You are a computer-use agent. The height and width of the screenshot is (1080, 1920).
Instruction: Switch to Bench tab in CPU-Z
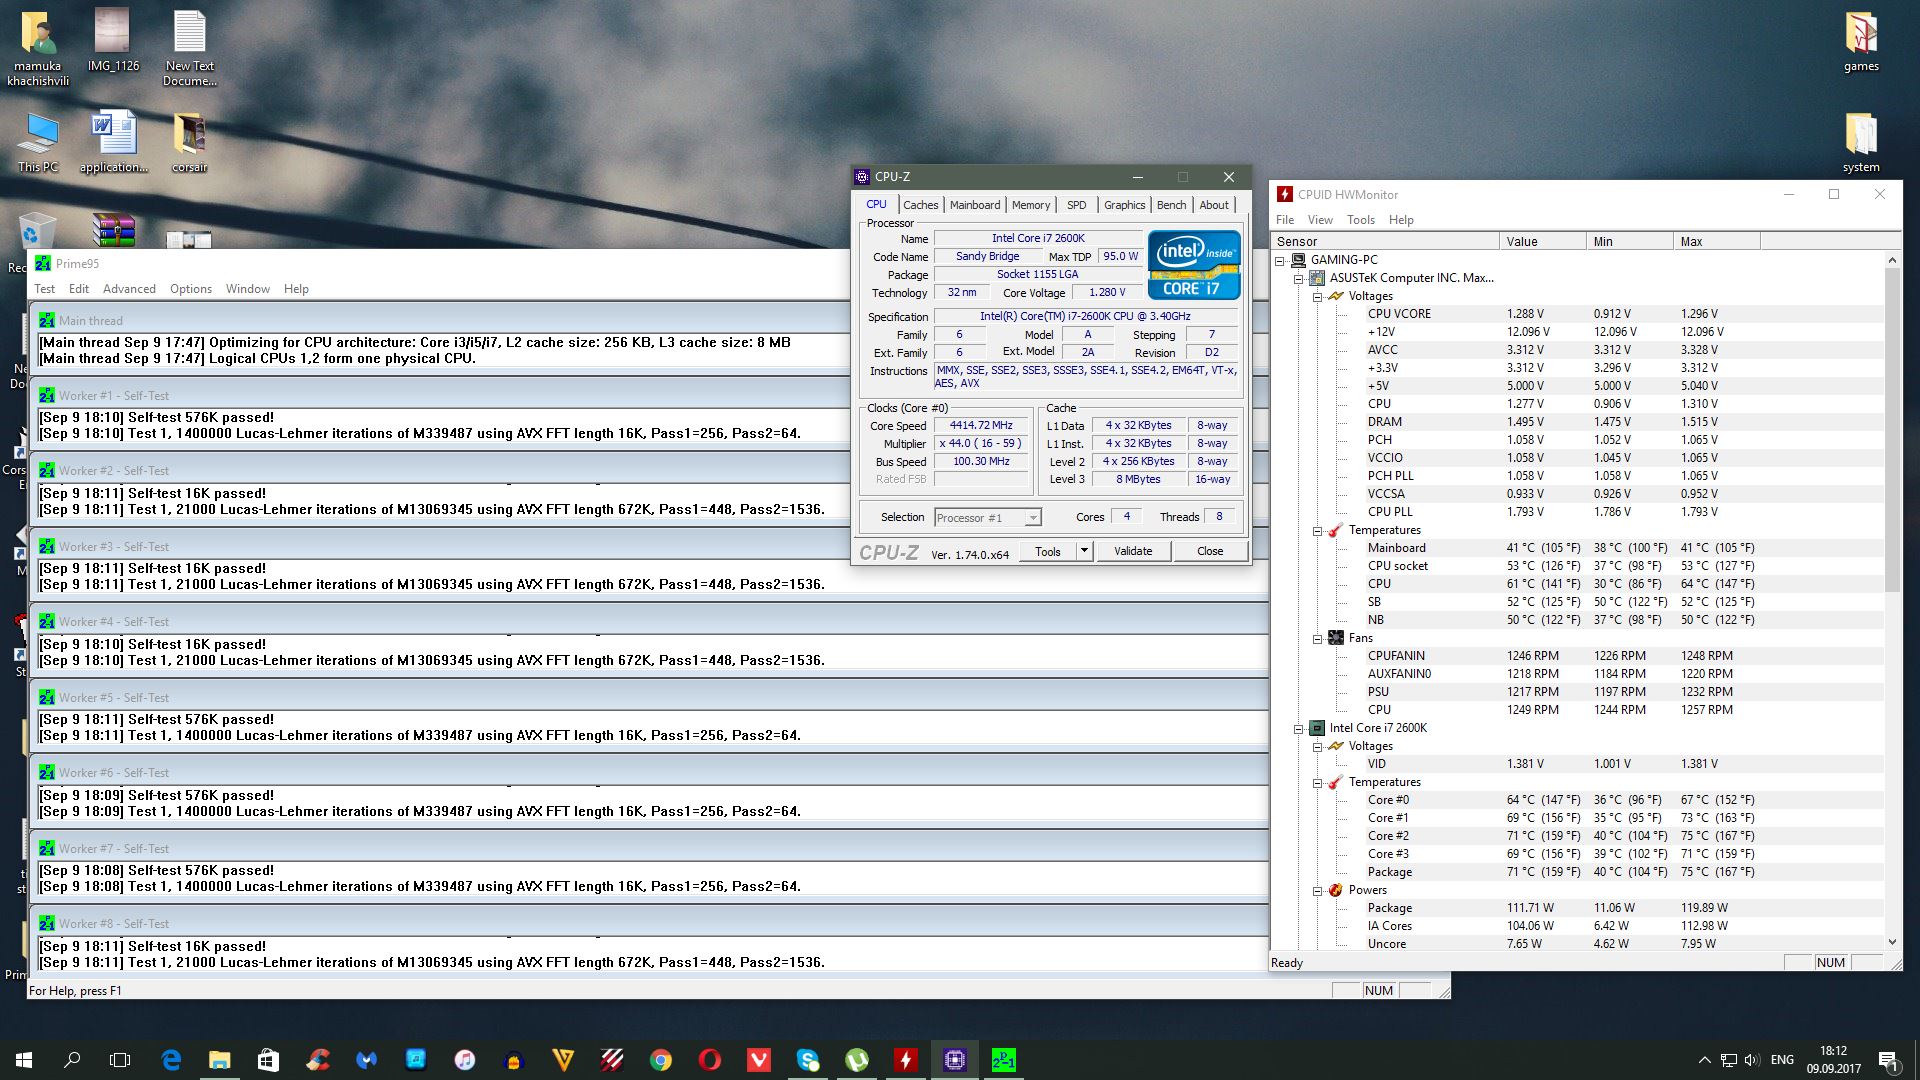pos(1171,205)
